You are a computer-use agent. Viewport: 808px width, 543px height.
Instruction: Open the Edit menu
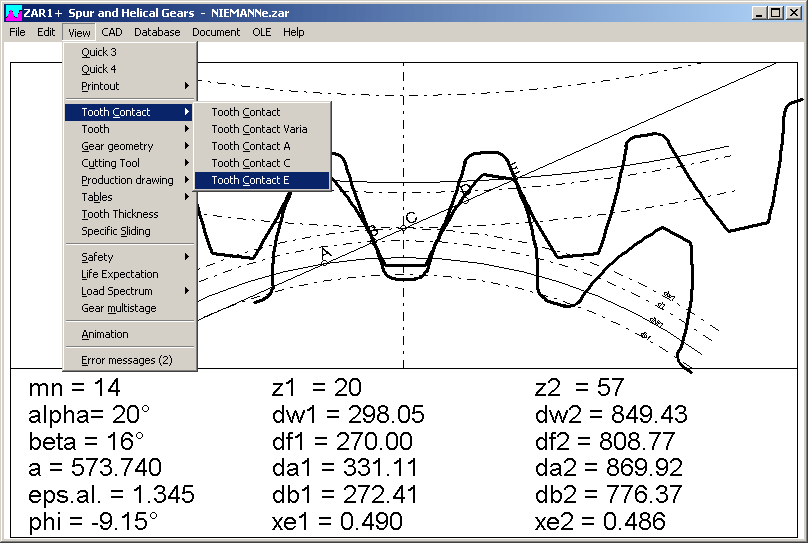click(x=46, y=32)
